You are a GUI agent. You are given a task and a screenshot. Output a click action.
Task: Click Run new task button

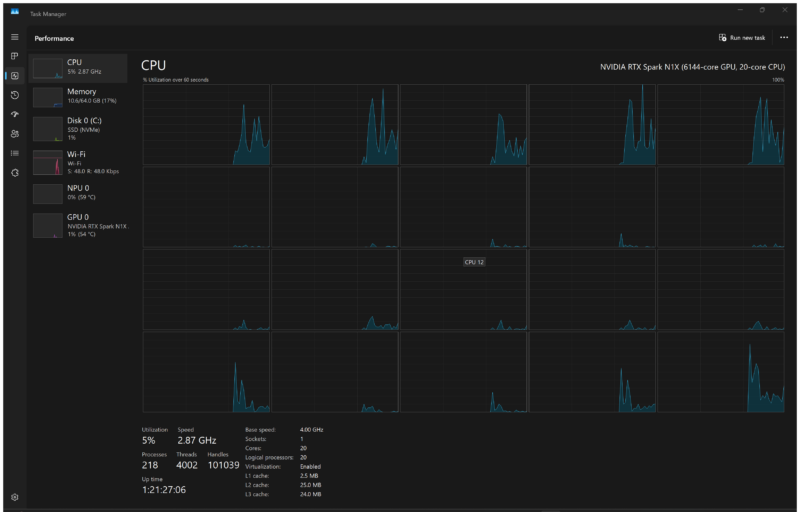(742, 38)
